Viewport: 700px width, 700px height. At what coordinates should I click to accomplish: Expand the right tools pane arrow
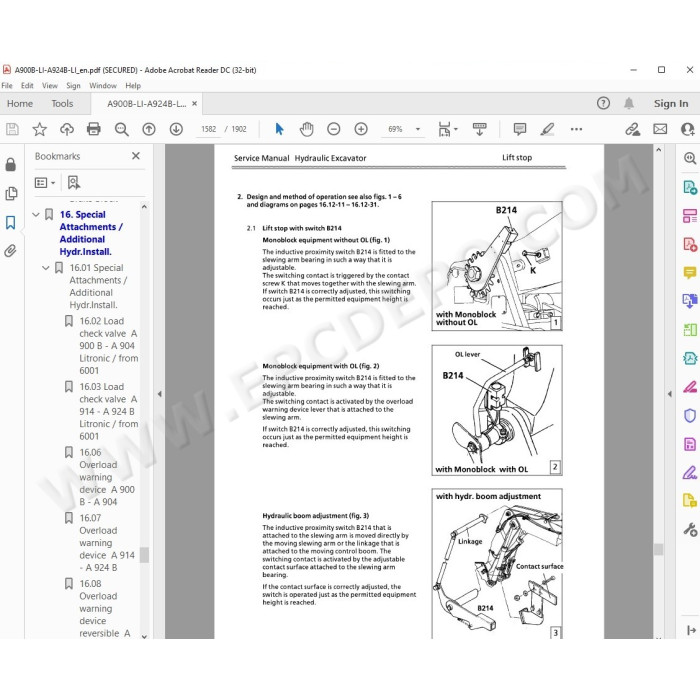tap(670, 394)
